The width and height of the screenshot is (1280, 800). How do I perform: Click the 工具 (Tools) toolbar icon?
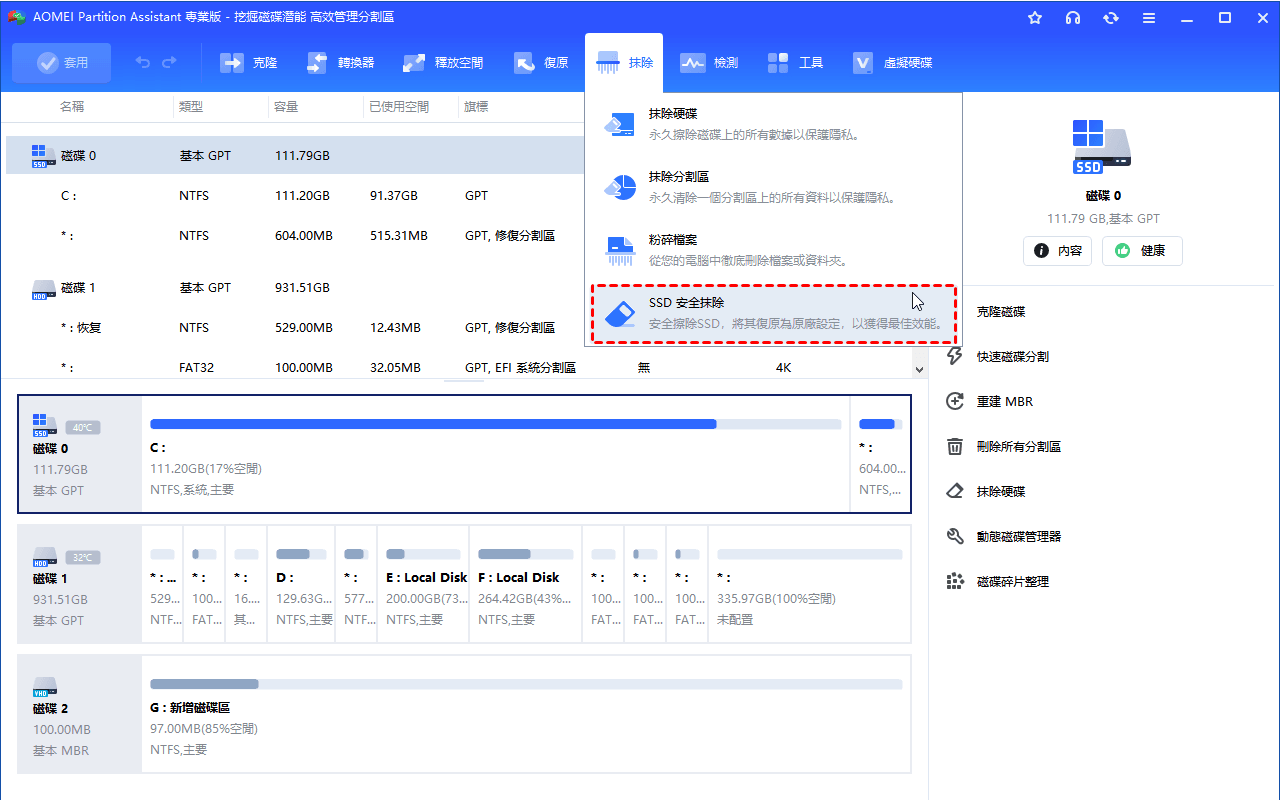point(795,63)
